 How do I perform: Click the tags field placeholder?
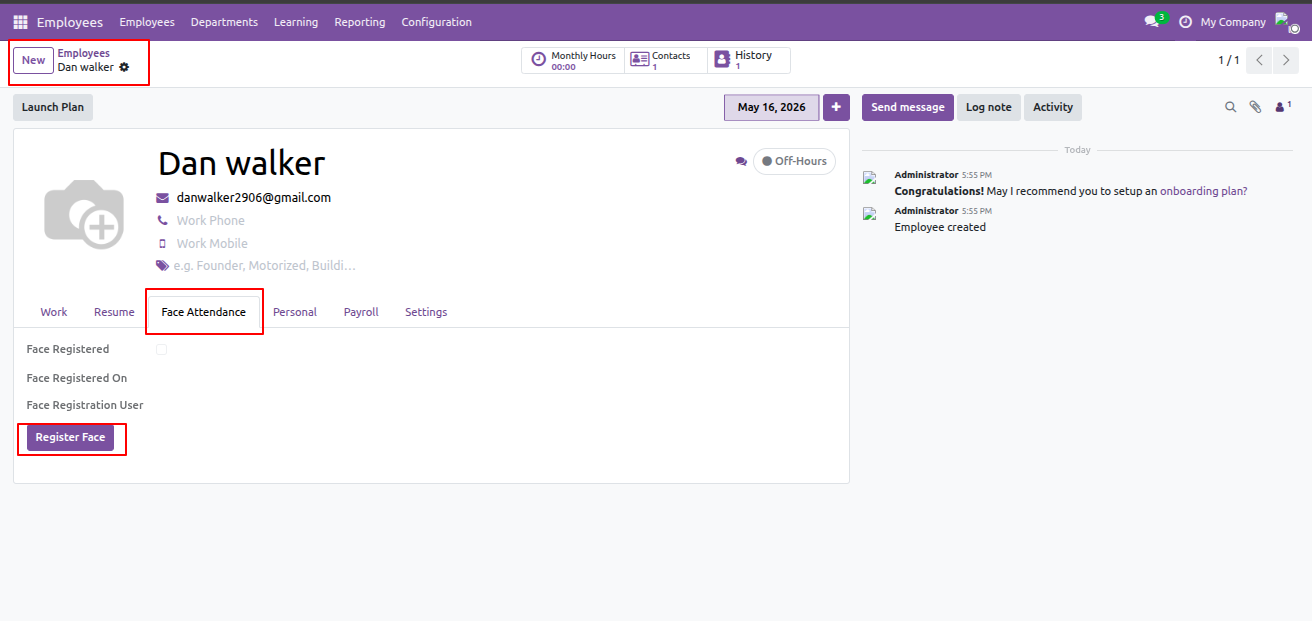point(266,266)
